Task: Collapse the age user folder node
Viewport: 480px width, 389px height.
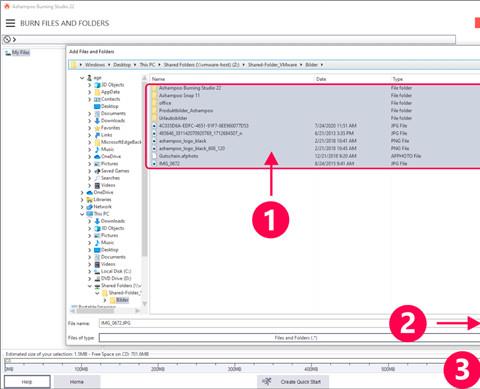Action: tap(82, 78)
